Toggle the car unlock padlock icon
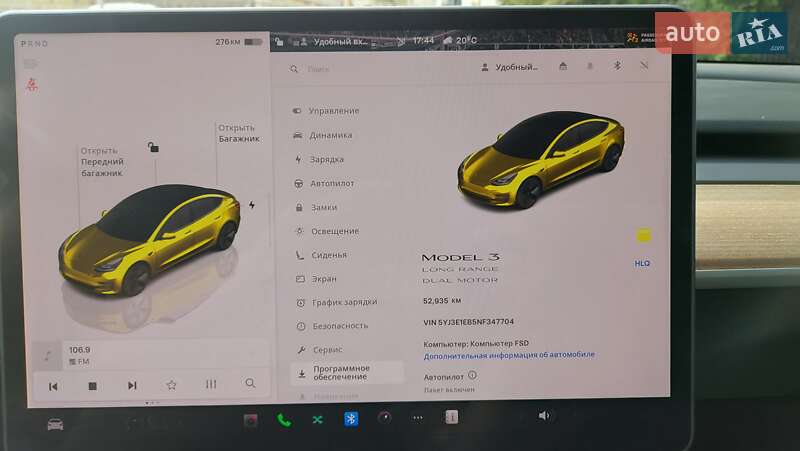 point(153,147)
